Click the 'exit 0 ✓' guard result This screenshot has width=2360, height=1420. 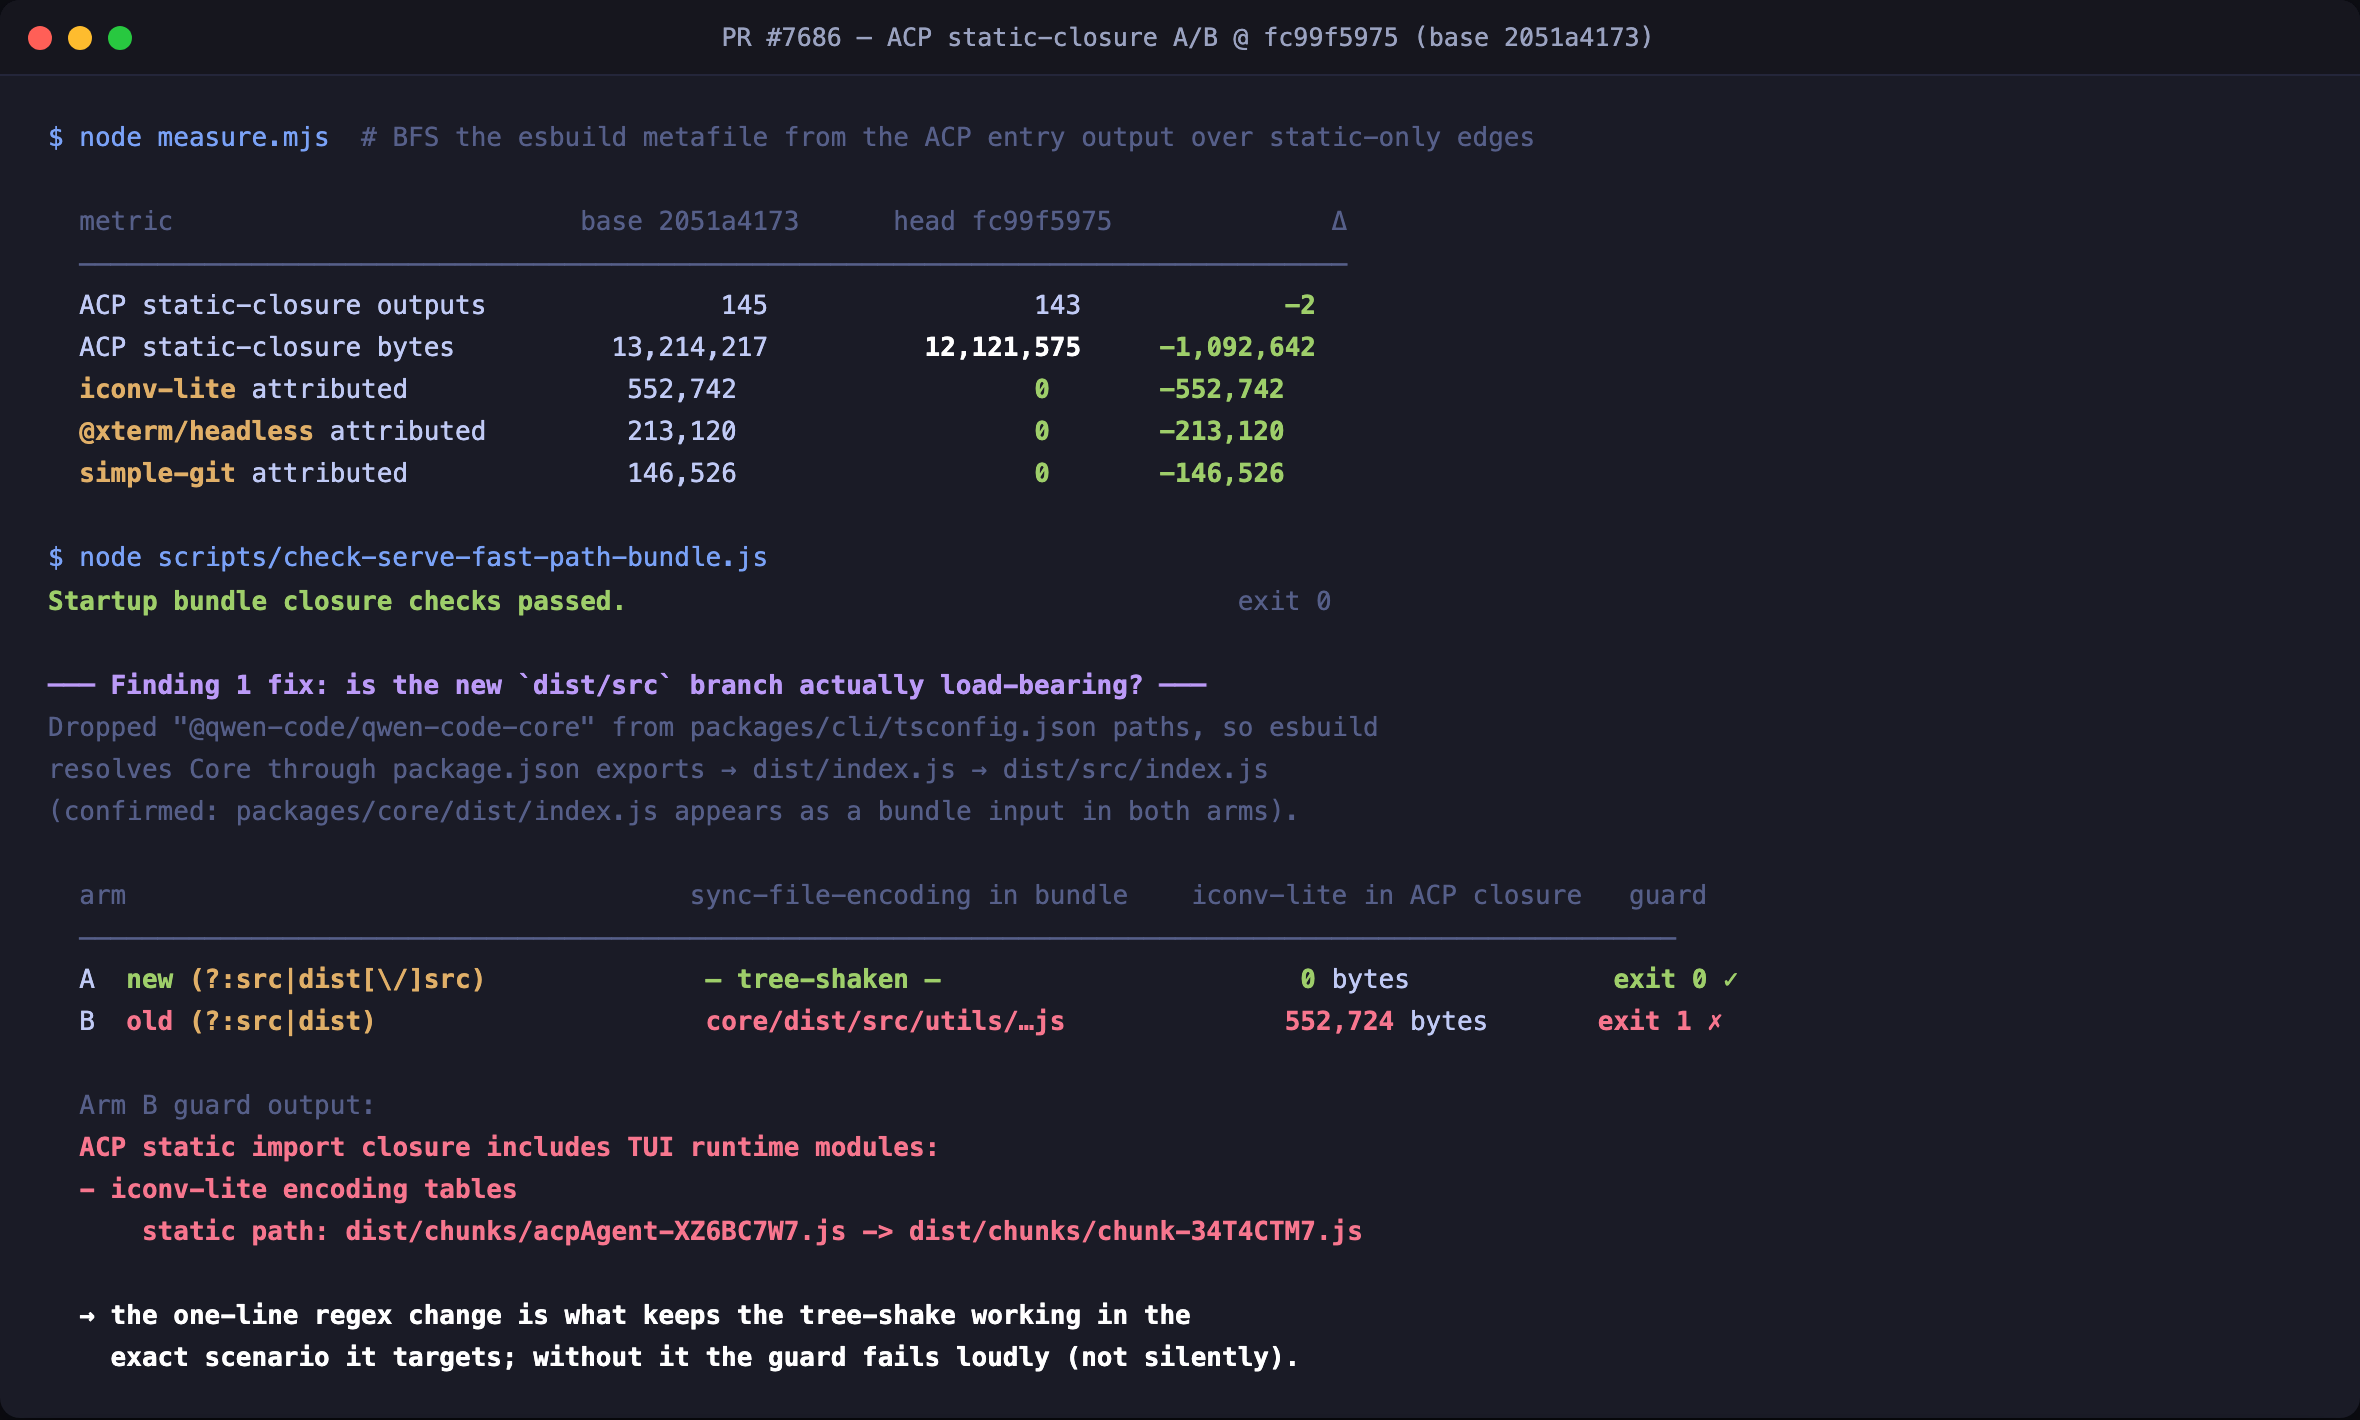[x=1676, y=979]
